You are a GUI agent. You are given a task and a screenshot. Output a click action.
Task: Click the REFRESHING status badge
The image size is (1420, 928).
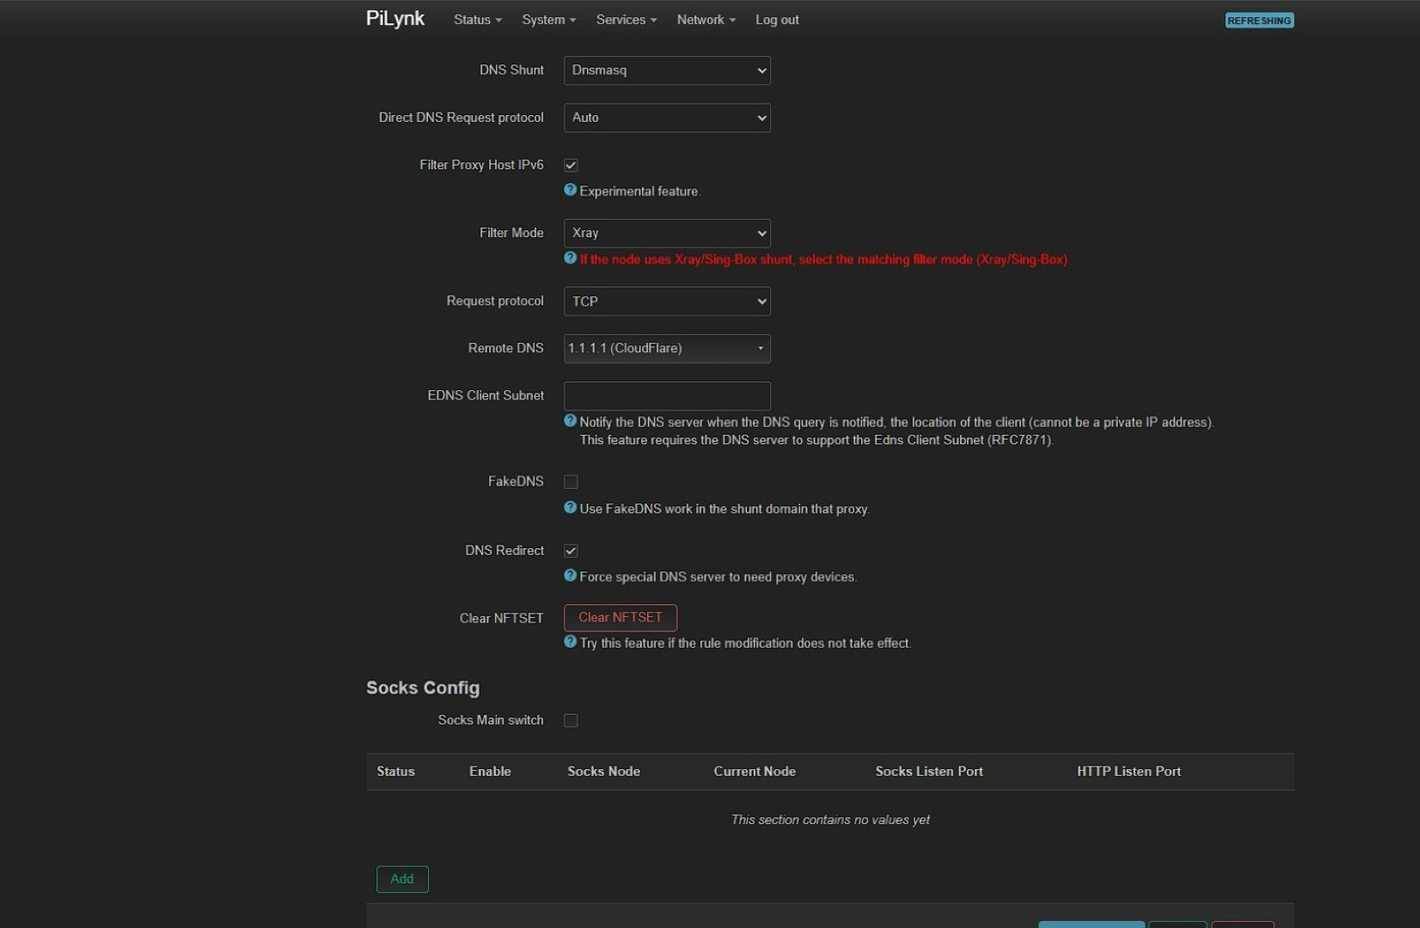[x=1259, y=20]
